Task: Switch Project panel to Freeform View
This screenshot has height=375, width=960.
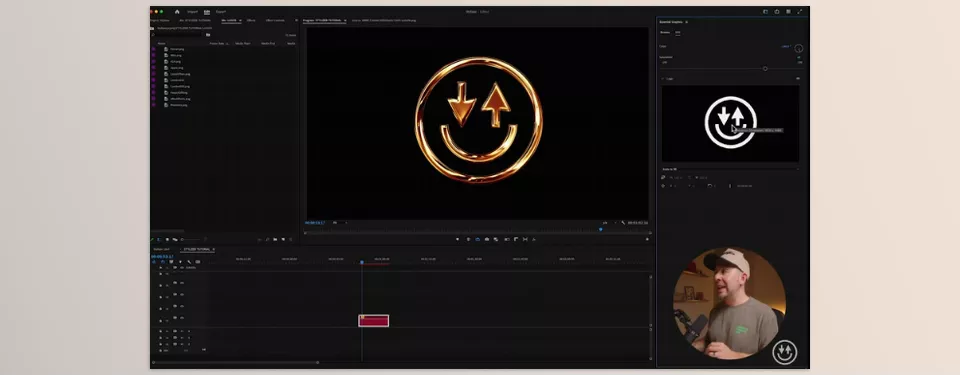Action: tap(174, 240)
